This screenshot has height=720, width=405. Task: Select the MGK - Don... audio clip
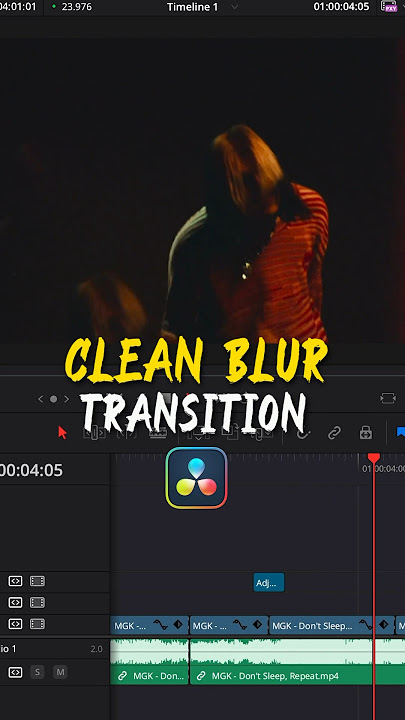click(149, 675)
